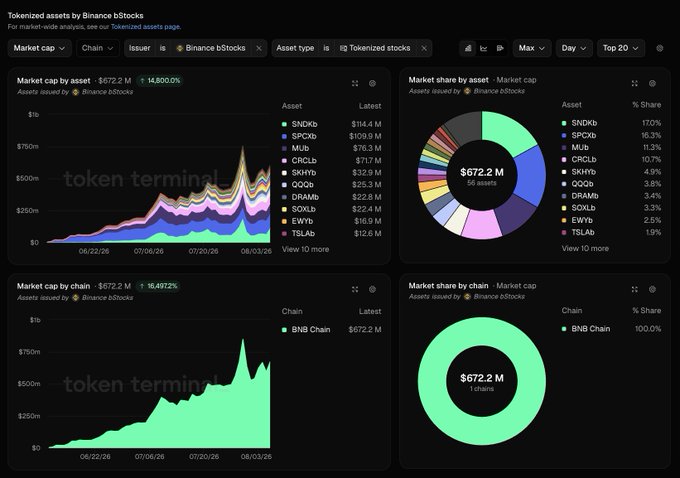Toggle QQQb in Market cap by asset legend
The height and width of the screenshot is (478, 680).
pos(298,185)
